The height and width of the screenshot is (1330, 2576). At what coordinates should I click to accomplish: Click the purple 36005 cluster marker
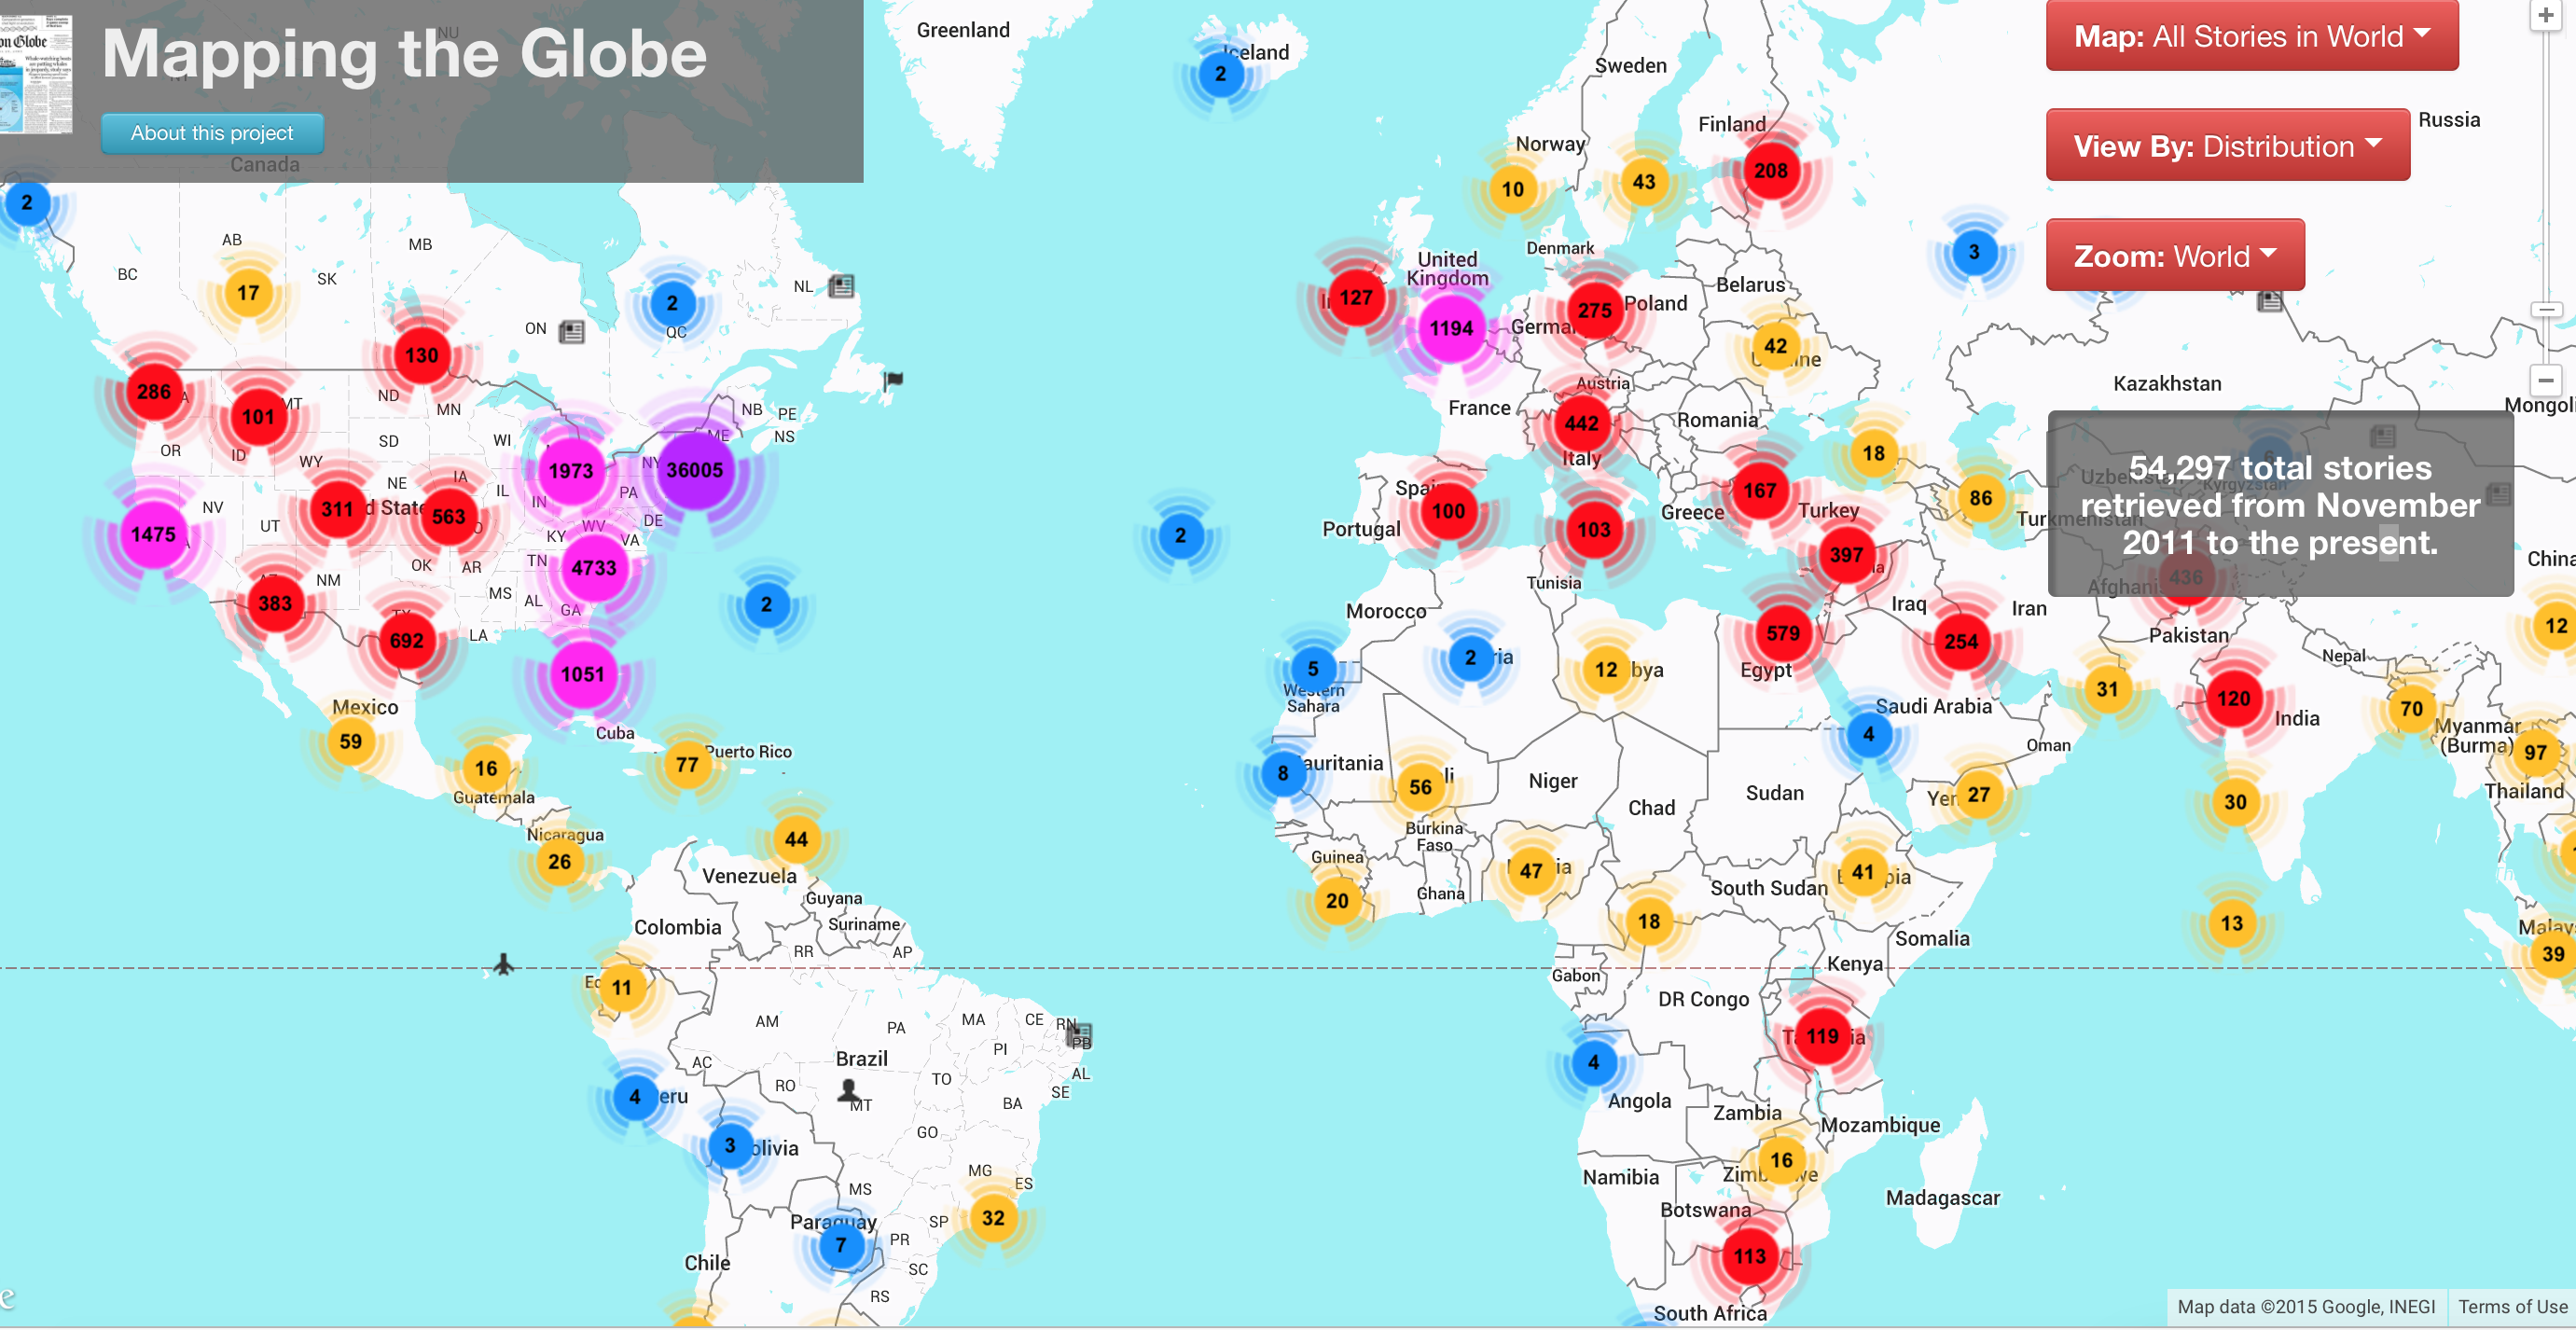(x=695, y=470)
